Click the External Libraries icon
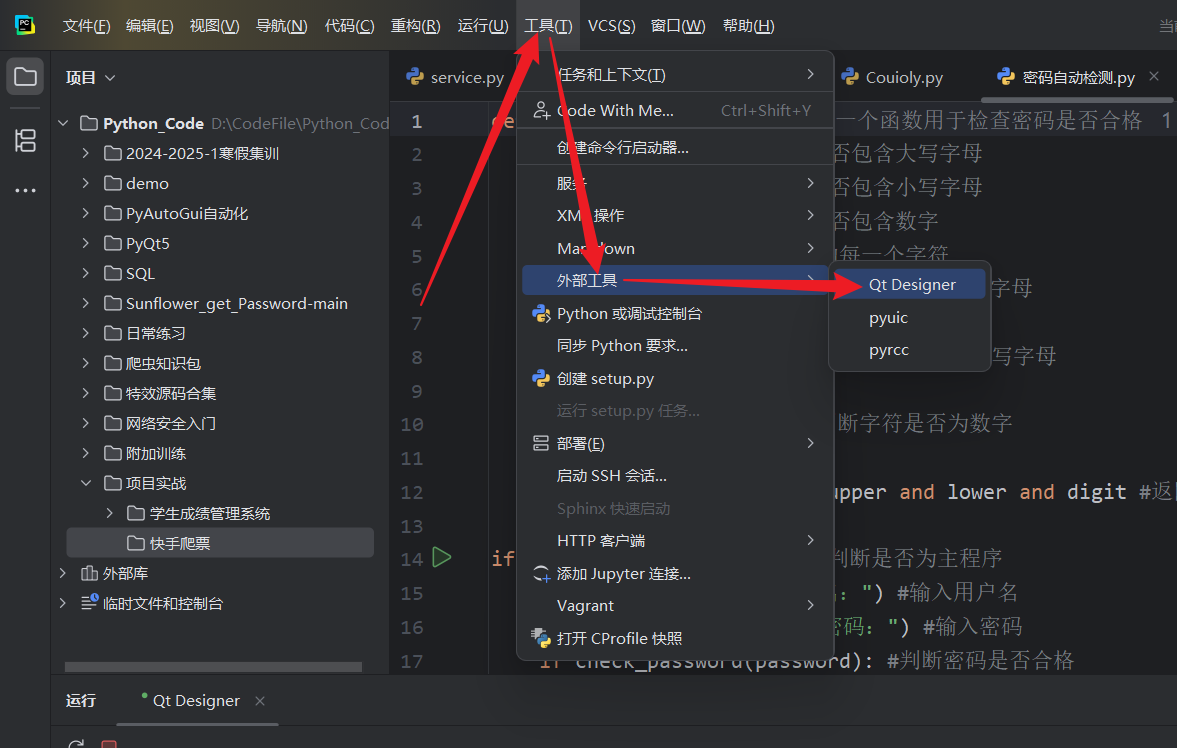This screenshot has width=1177, height=748. pyautogui.click(x=89, y=573)
